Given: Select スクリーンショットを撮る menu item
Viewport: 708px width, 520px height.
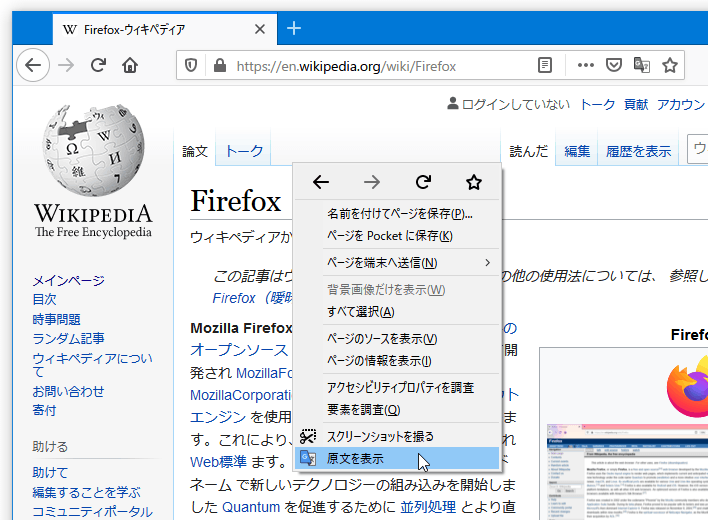Looking at the screenshot, I should tap(397, 436).
